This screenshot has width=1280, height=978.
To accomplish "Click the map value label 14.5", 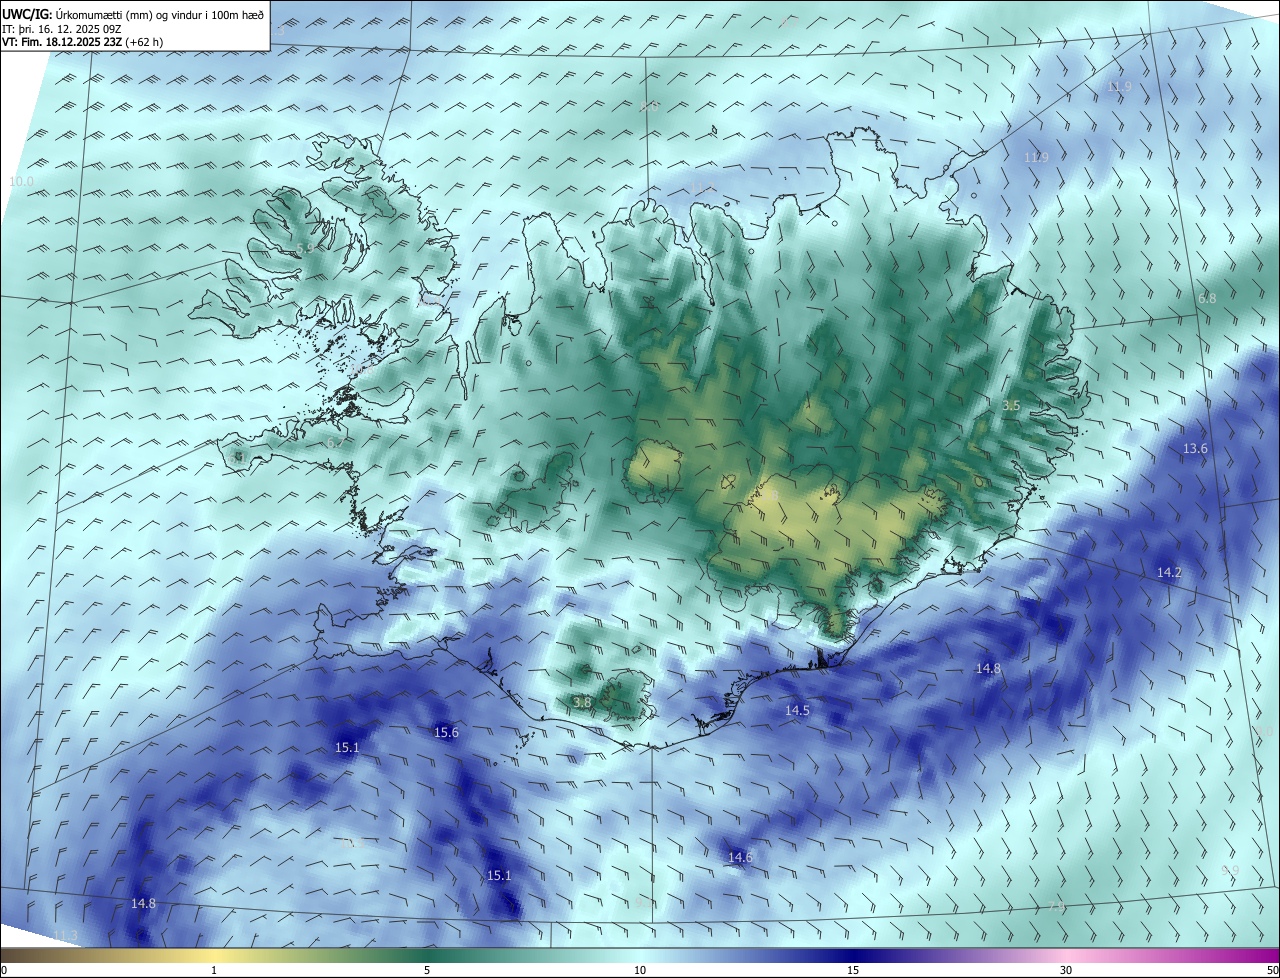I will coord(797,710).
